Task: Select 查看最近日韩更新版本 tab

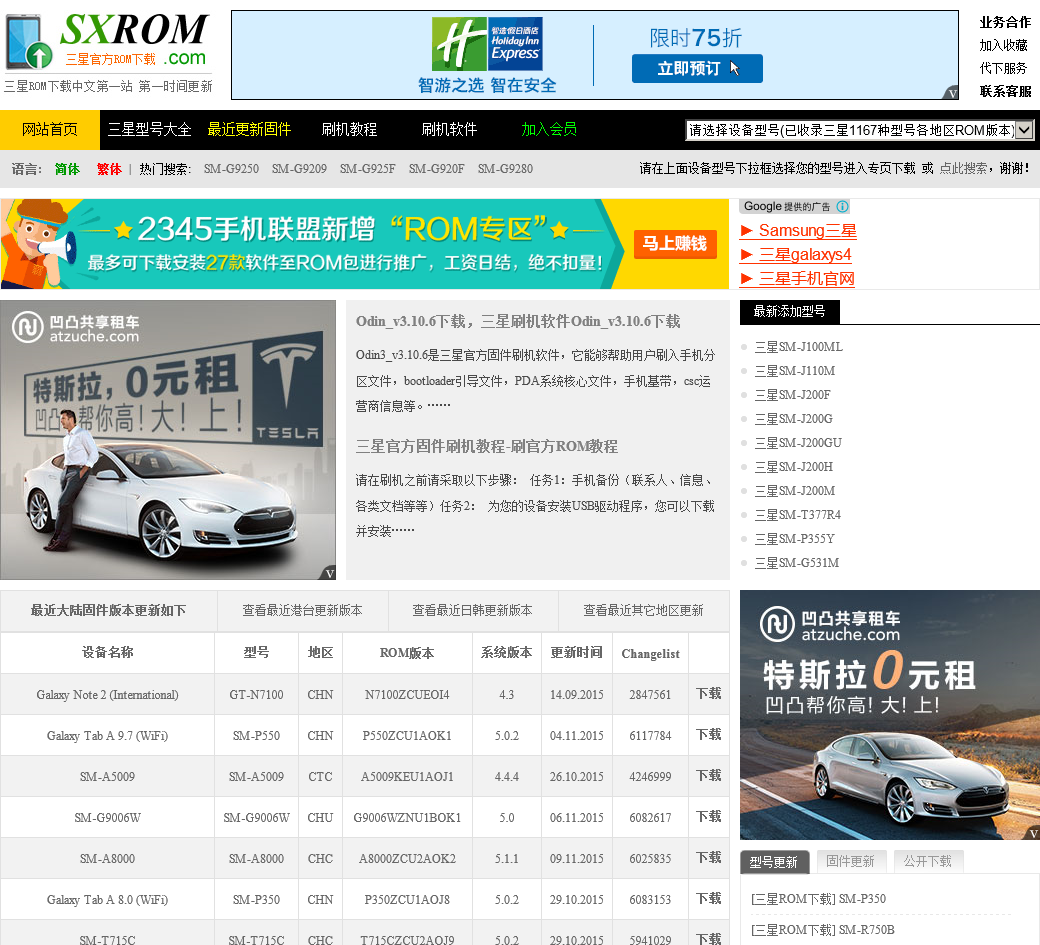Action: [x=473, y=611]
